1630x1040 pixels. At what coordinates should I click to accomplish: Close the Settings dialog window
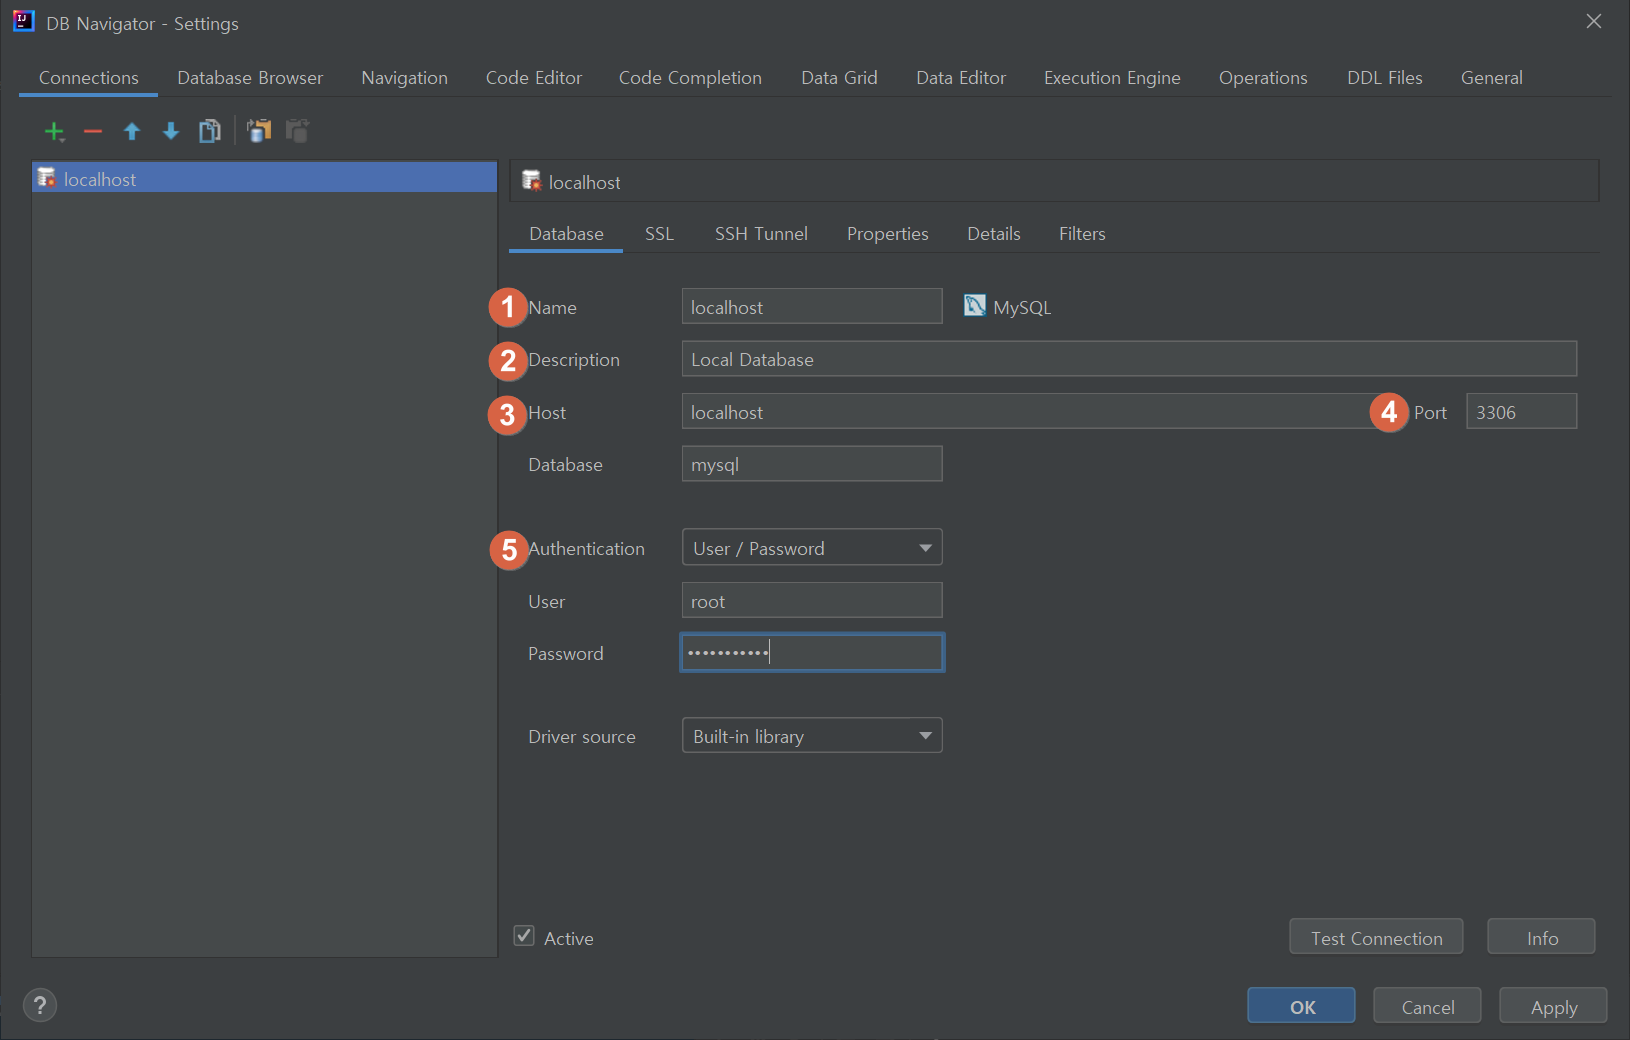coord(1594,21)
